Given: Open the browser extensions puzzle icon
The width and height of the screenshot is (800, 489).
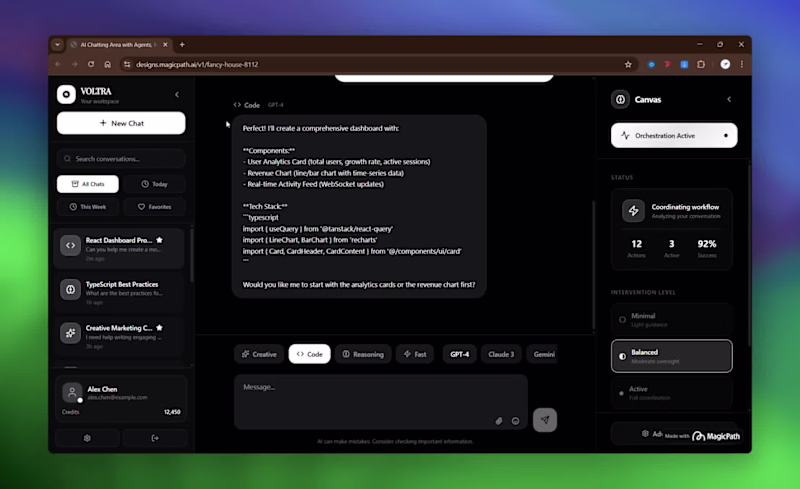Looking at the screenshot, I should pos(701,64).
